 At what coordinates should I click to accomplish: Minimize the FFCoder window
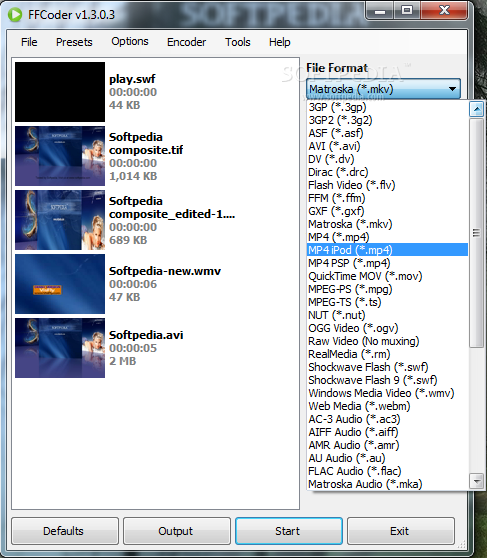coord(379,11)
